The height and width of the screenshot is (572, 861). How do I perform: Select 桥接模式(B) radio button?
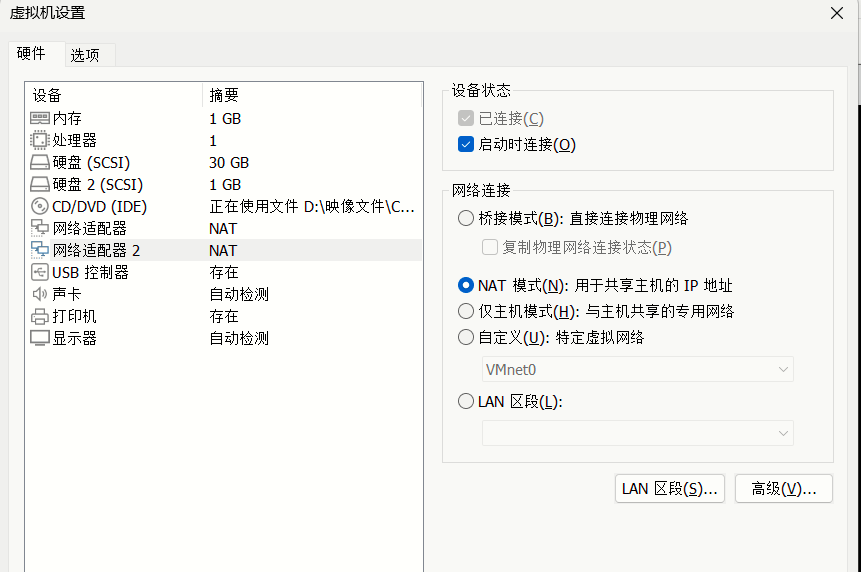pos(466,218)
